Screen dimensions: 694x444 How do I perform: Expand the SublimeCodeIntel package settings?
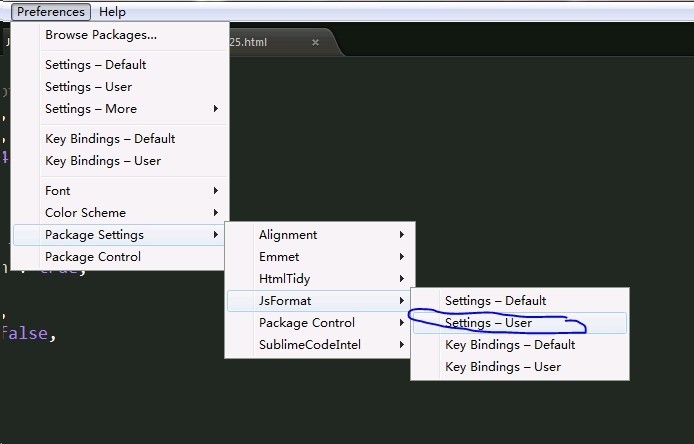319,345
